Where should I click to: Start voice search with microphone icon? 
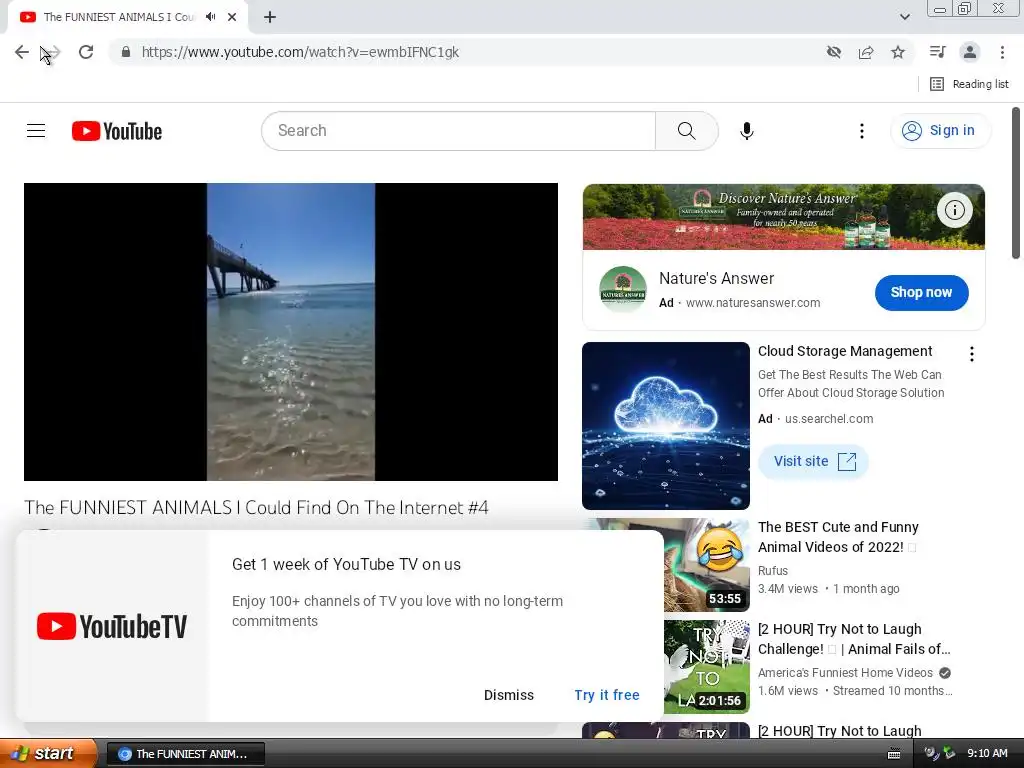(x=746, y=131)
